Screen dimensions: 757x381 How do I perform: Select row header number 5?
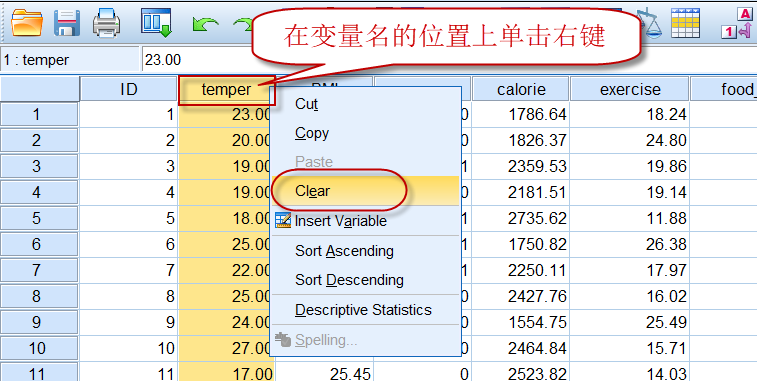pos(39,218)
